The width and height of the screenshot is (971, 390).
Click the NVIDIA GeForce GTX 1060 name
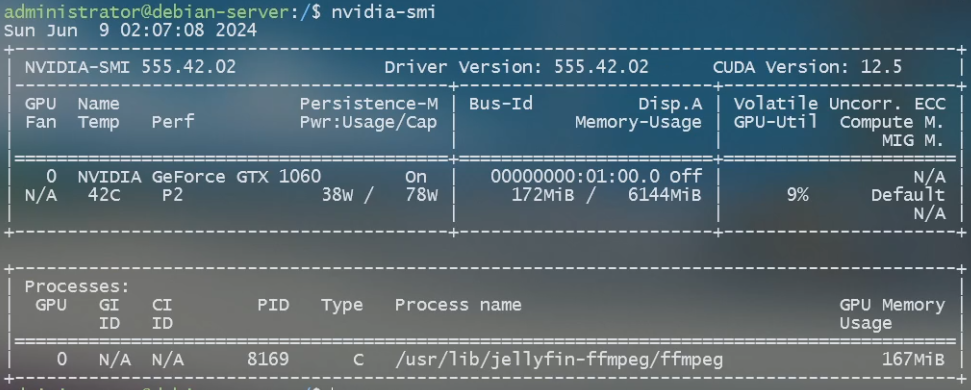(199, 177)
